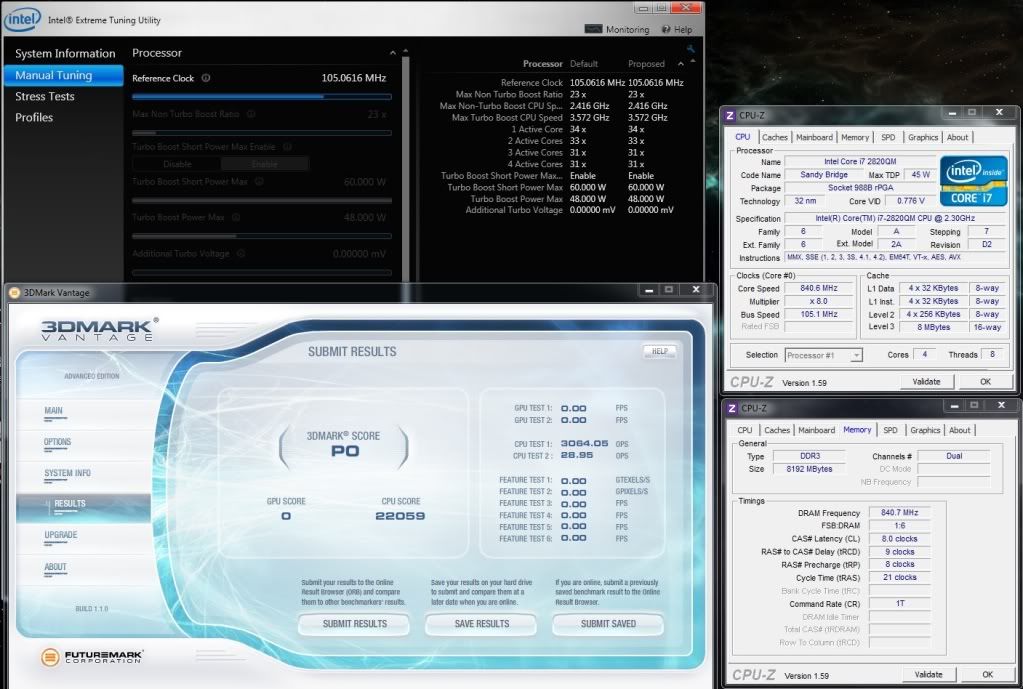Click the Z icon of the upper CPU-Z window

(730, 115)
